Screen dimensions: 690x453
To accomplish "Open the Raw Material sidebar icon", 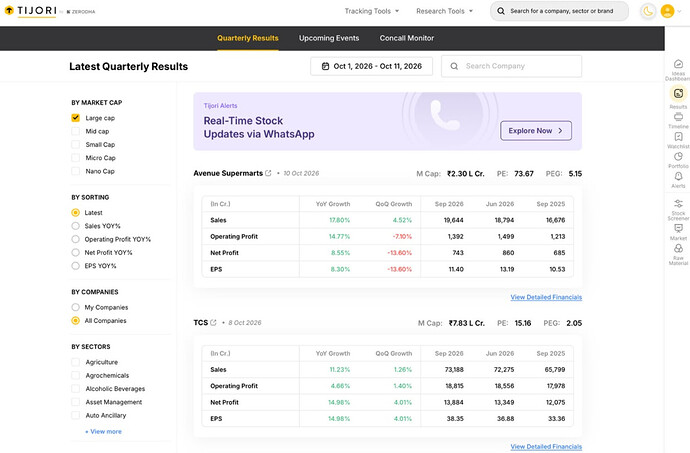I will click(x=678, y=248).
